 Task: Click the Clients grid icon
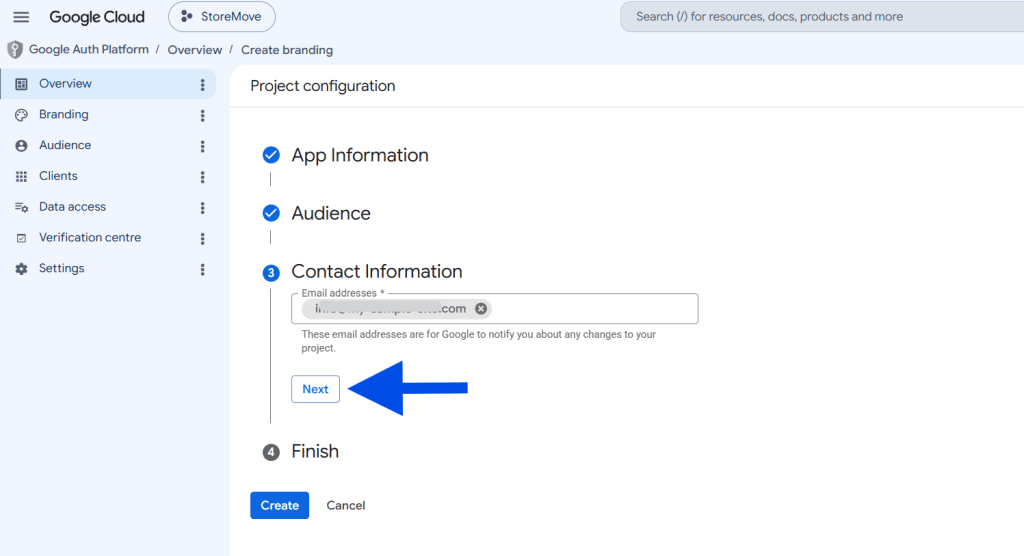(x=22, y=176)
